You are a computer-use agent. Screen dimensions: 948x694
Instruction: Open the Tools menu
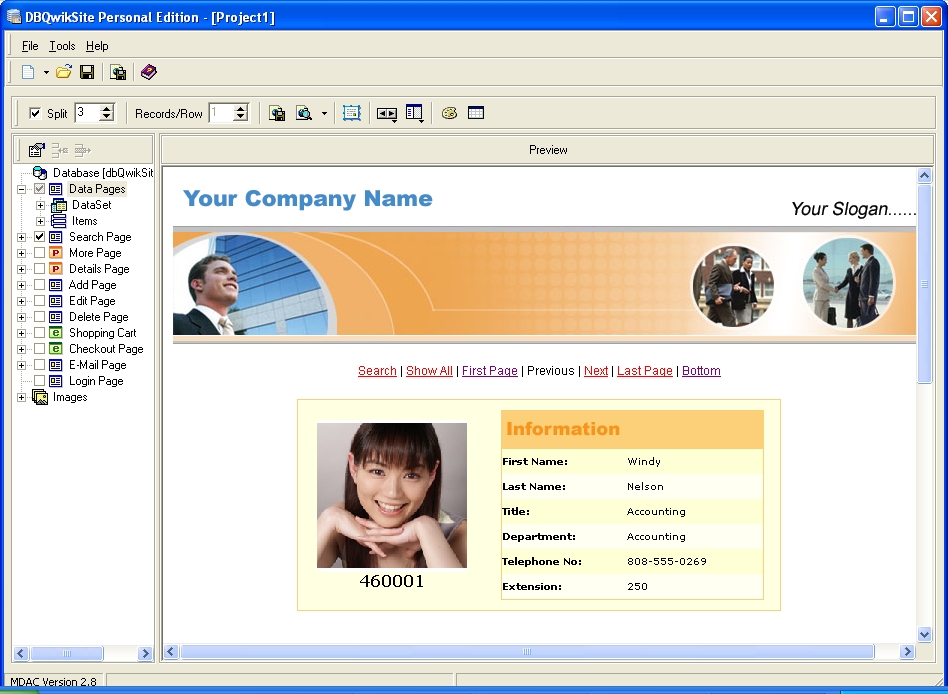62,46
